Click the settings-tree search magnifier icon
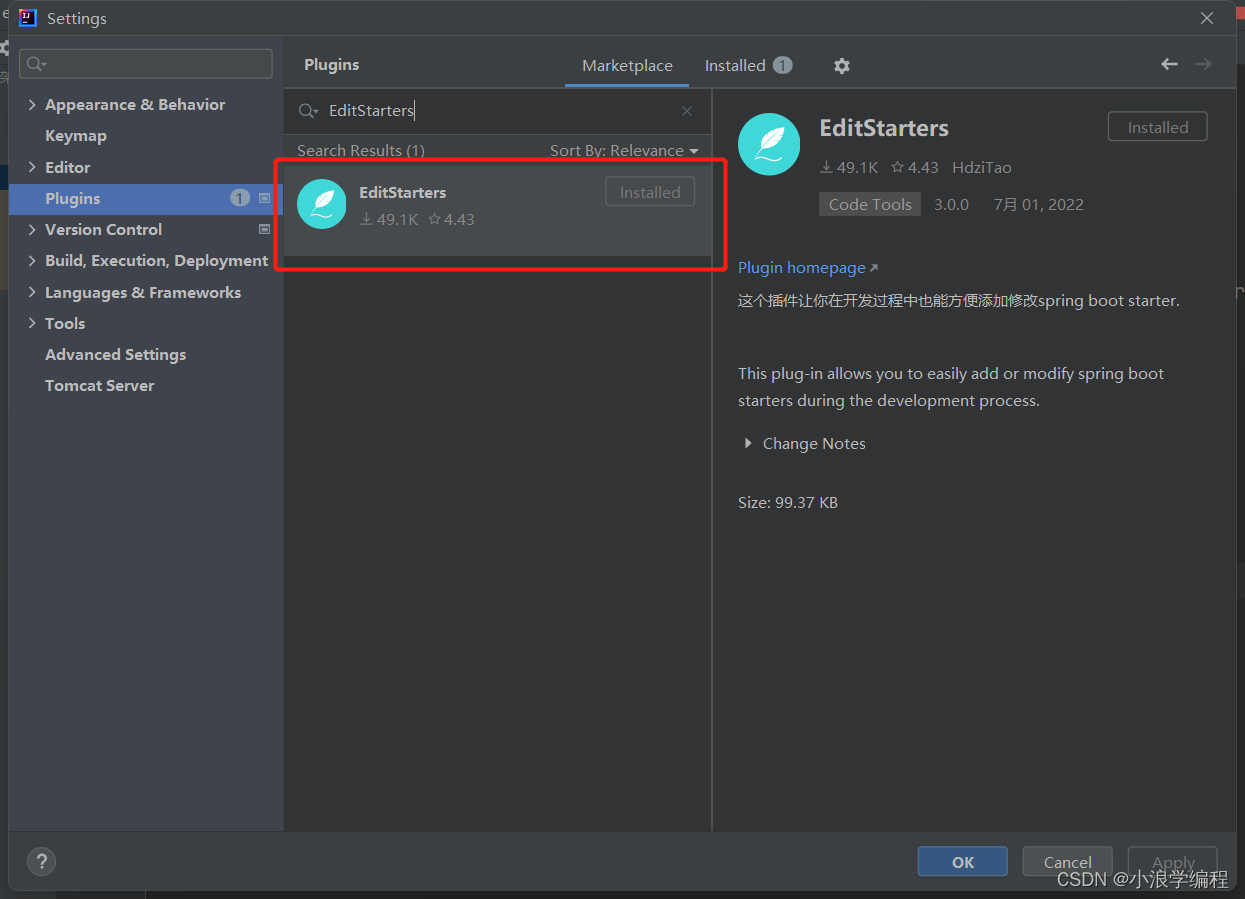Image resolution: width=1245 pixels, height=899 pixels. pyautogui.click(x=37, y=64)
